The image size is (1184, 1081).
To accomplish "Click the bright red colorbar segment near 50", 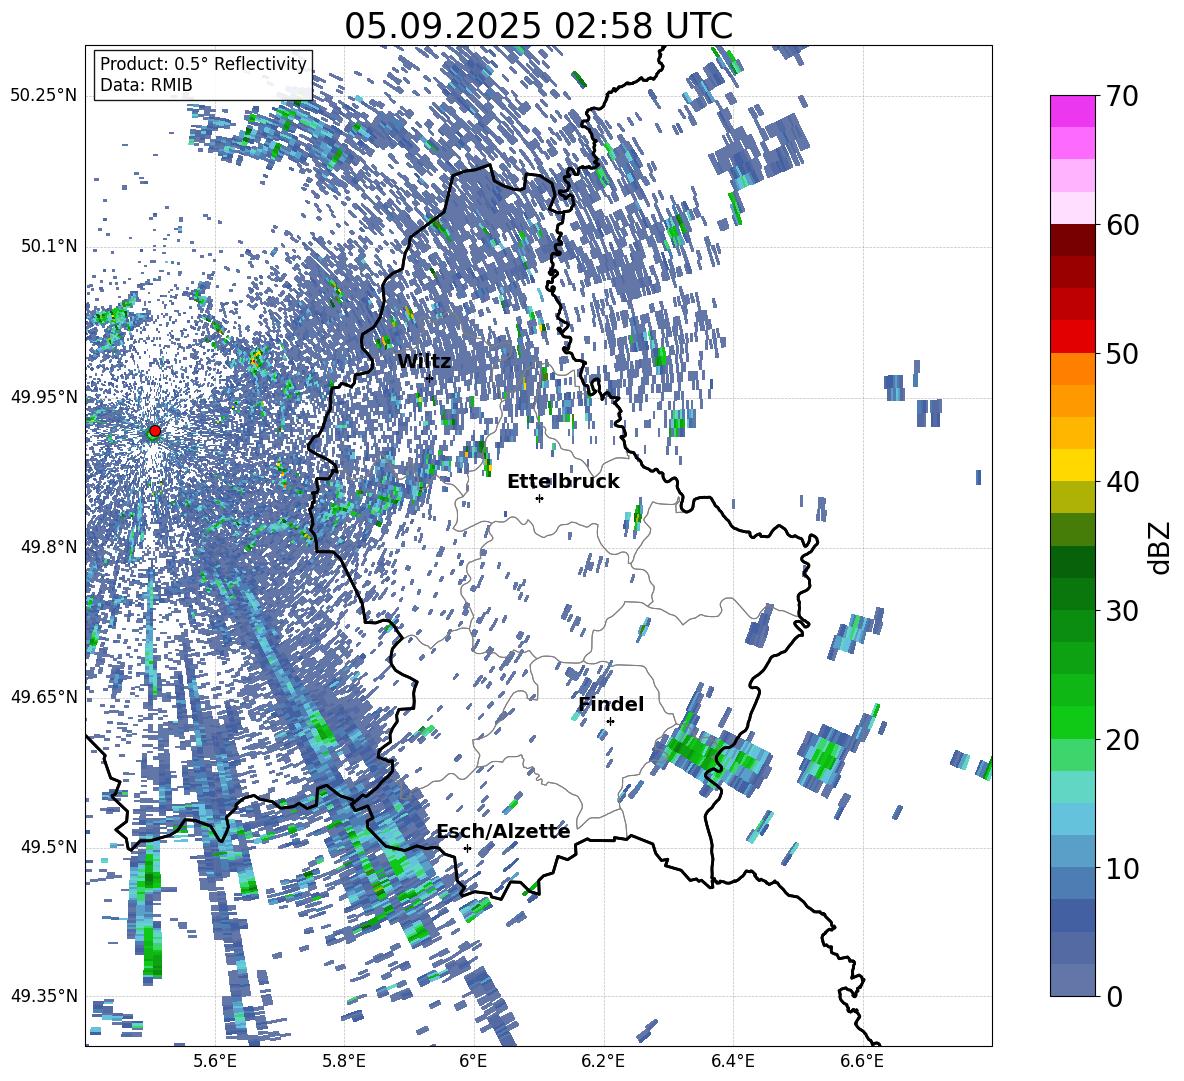I will pos(1072,337).
